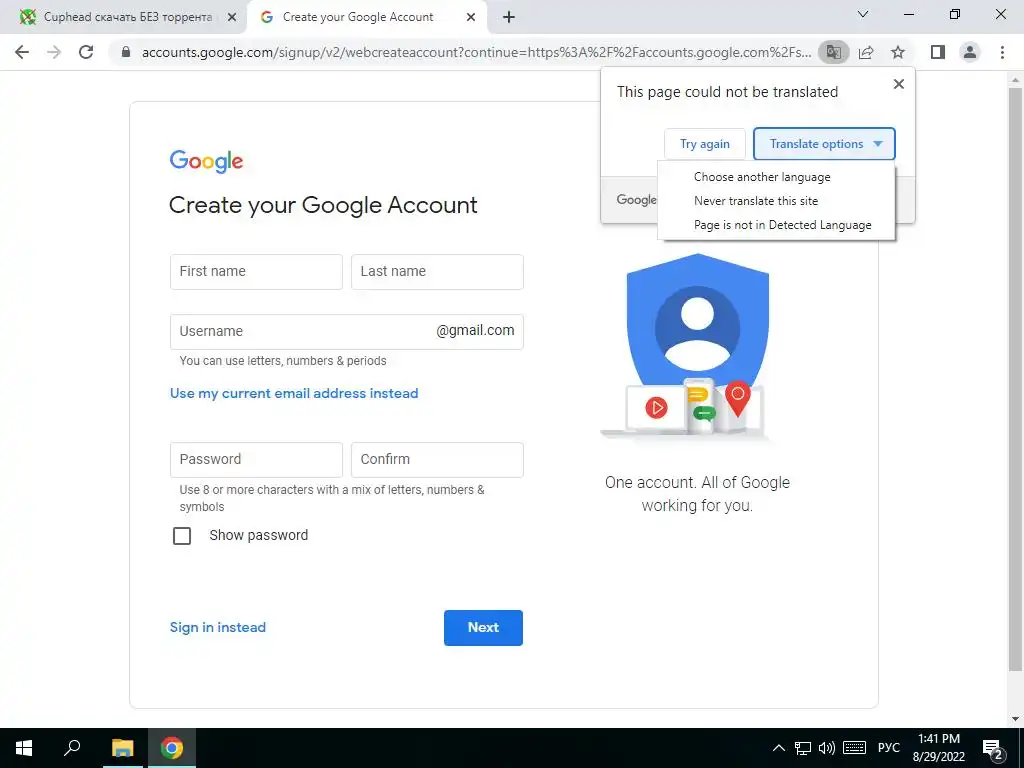
Task: Open a new browser tab
Action: point(509,17)
